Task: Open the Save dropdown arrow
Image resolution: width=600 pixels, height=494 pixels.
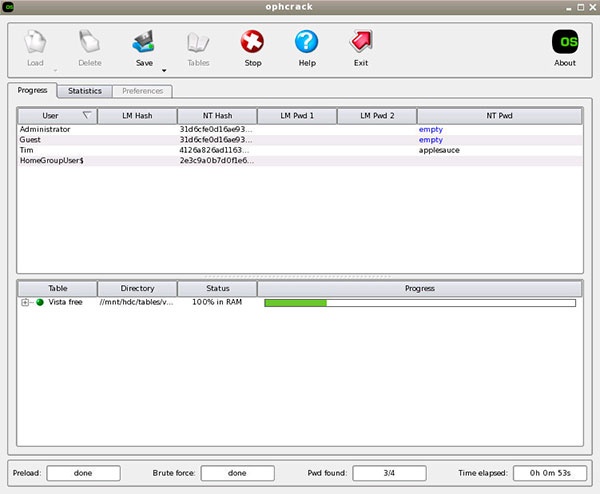Action: (x=162, y=71)
